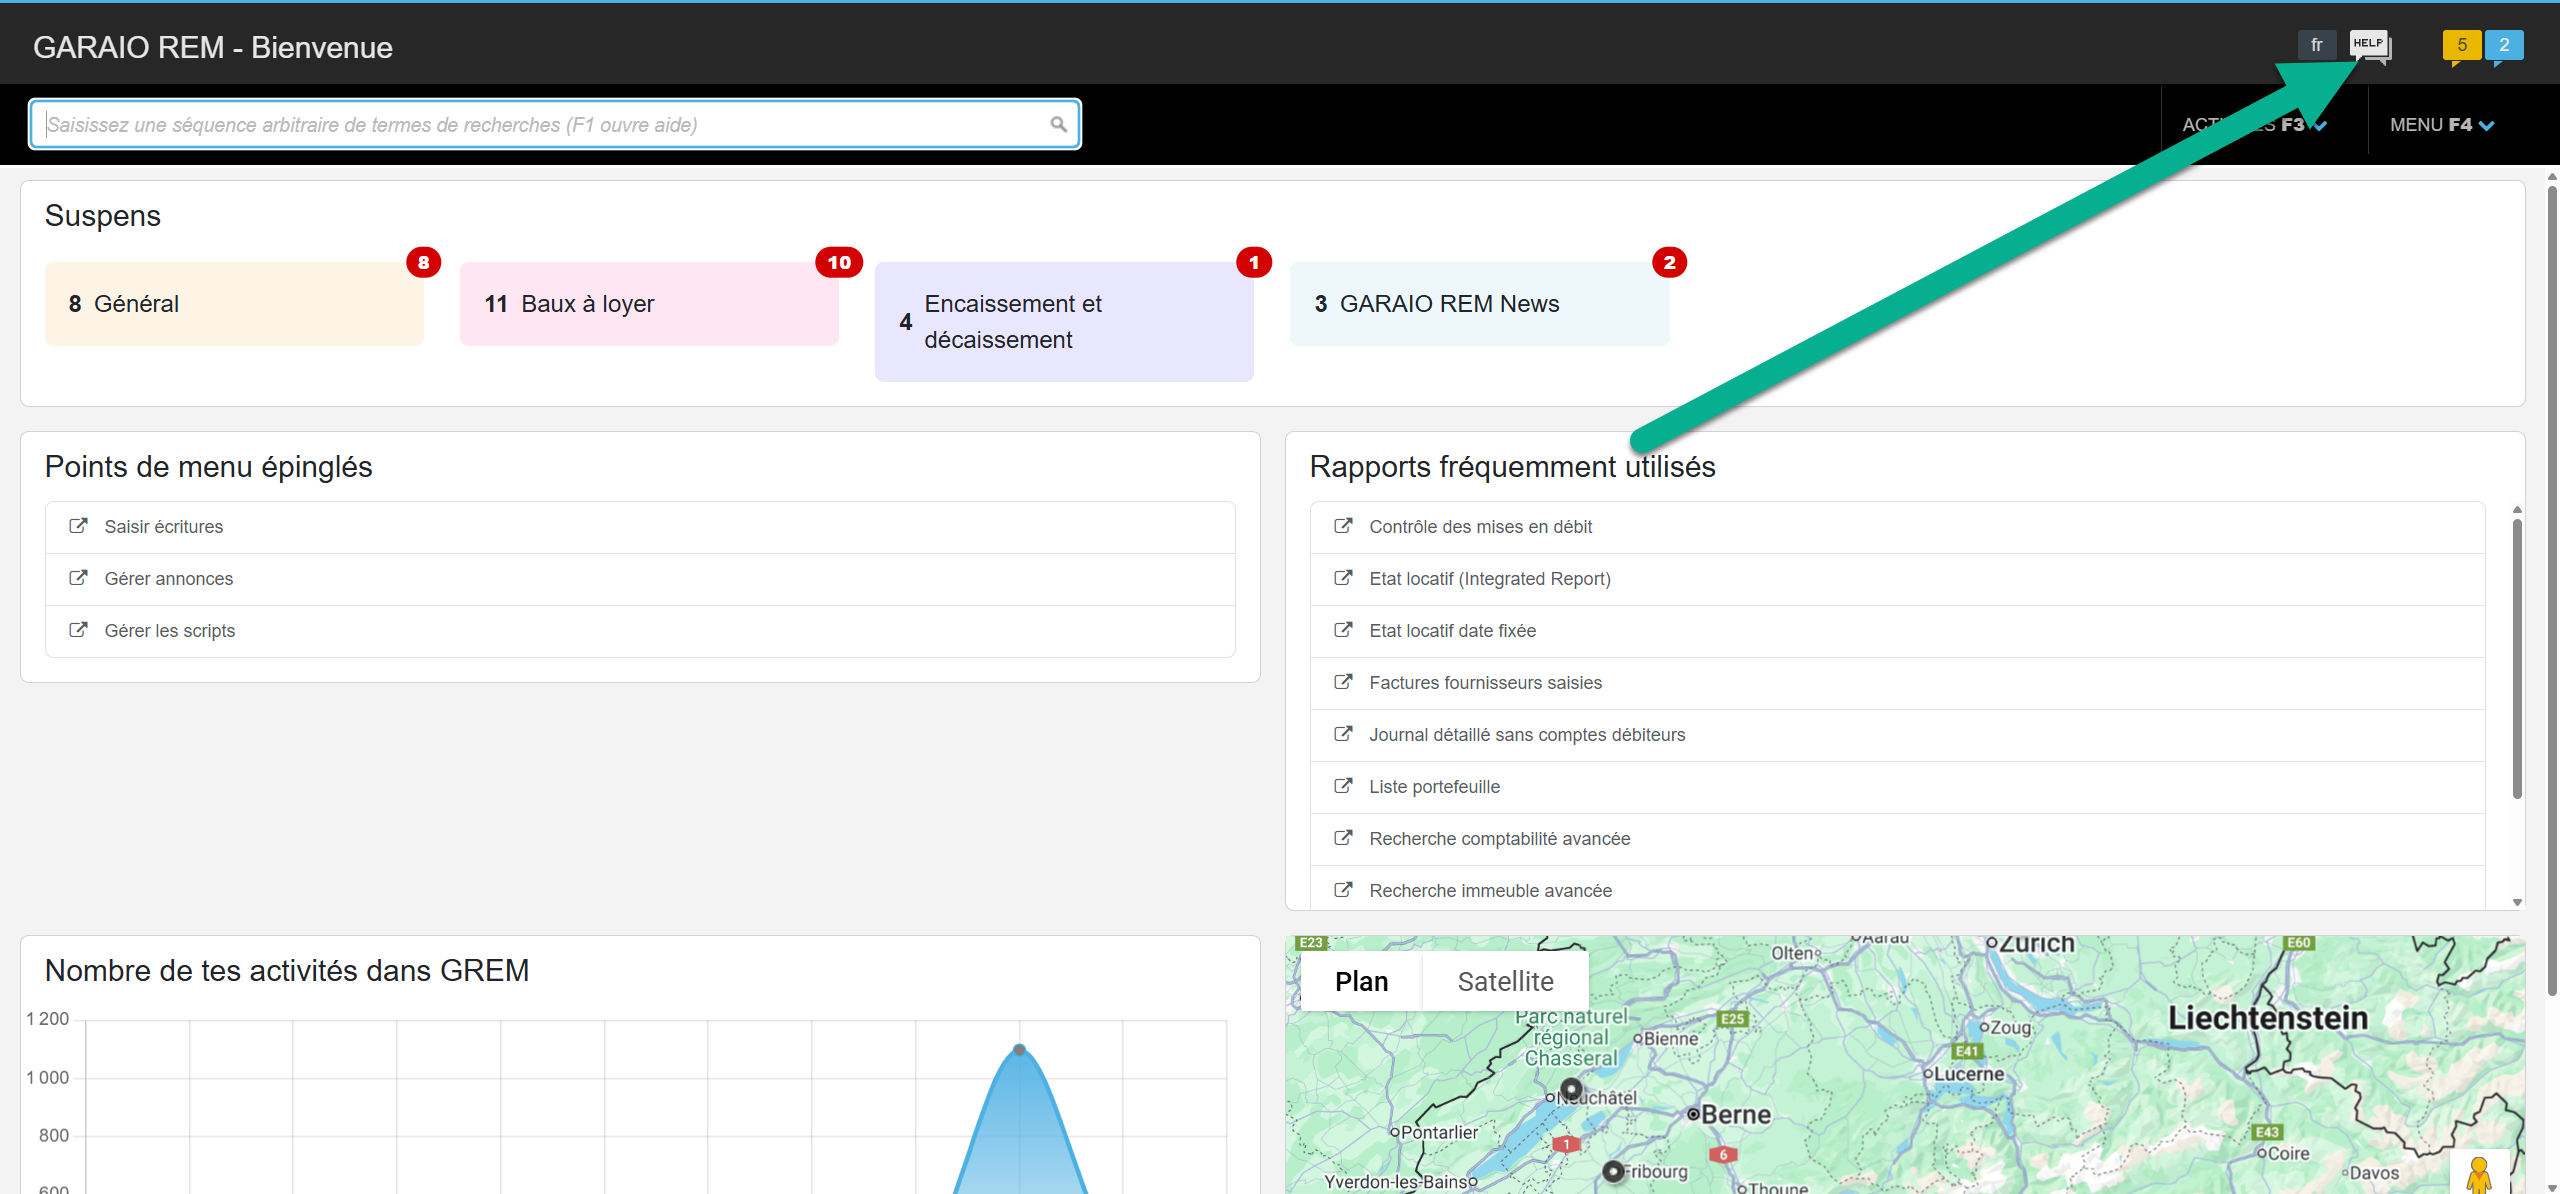Click external-link icon beside Gérer annonces
This screenshot has height=1194, width=2560.
78,578
